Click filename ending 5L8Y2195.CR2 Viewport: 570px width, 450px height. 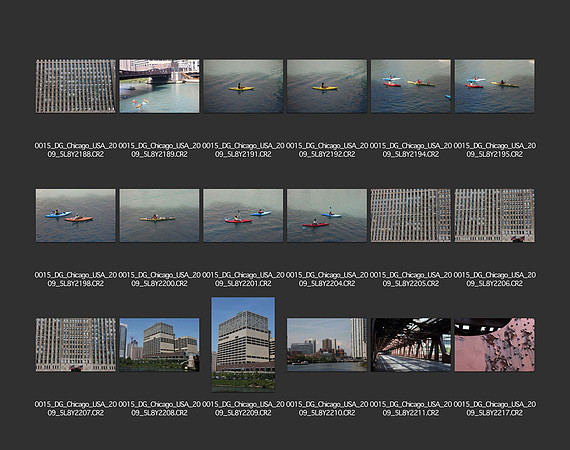click(494, 150)
